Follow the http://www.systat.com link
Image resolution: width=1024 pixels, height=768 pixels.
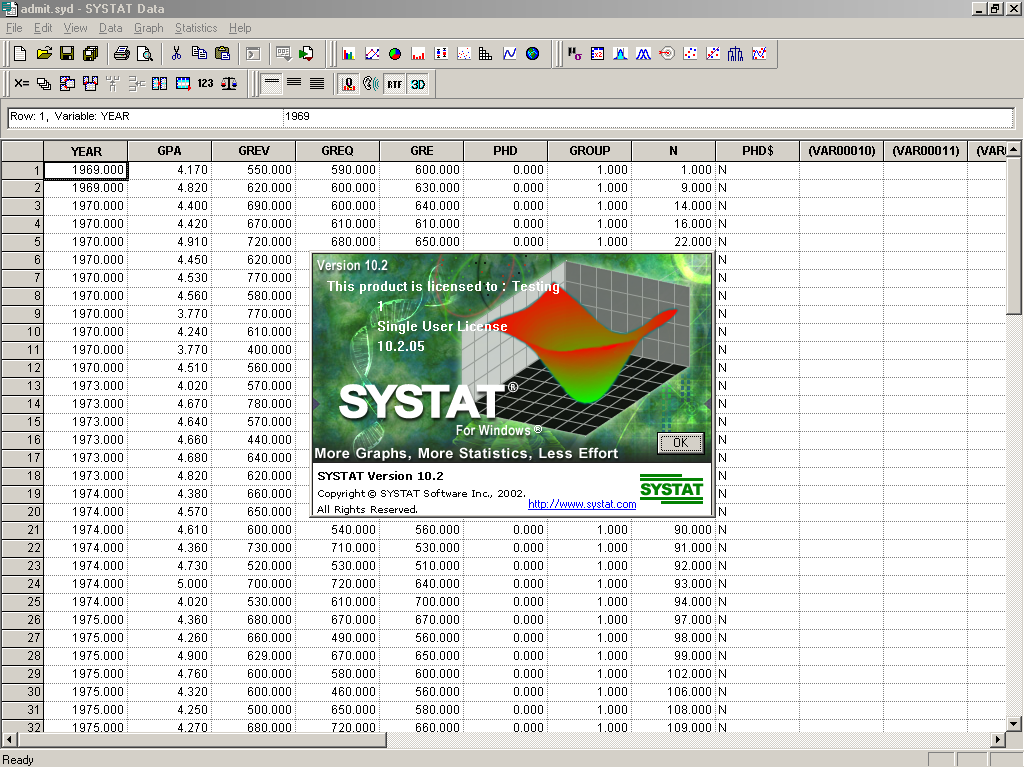[582, 504]
